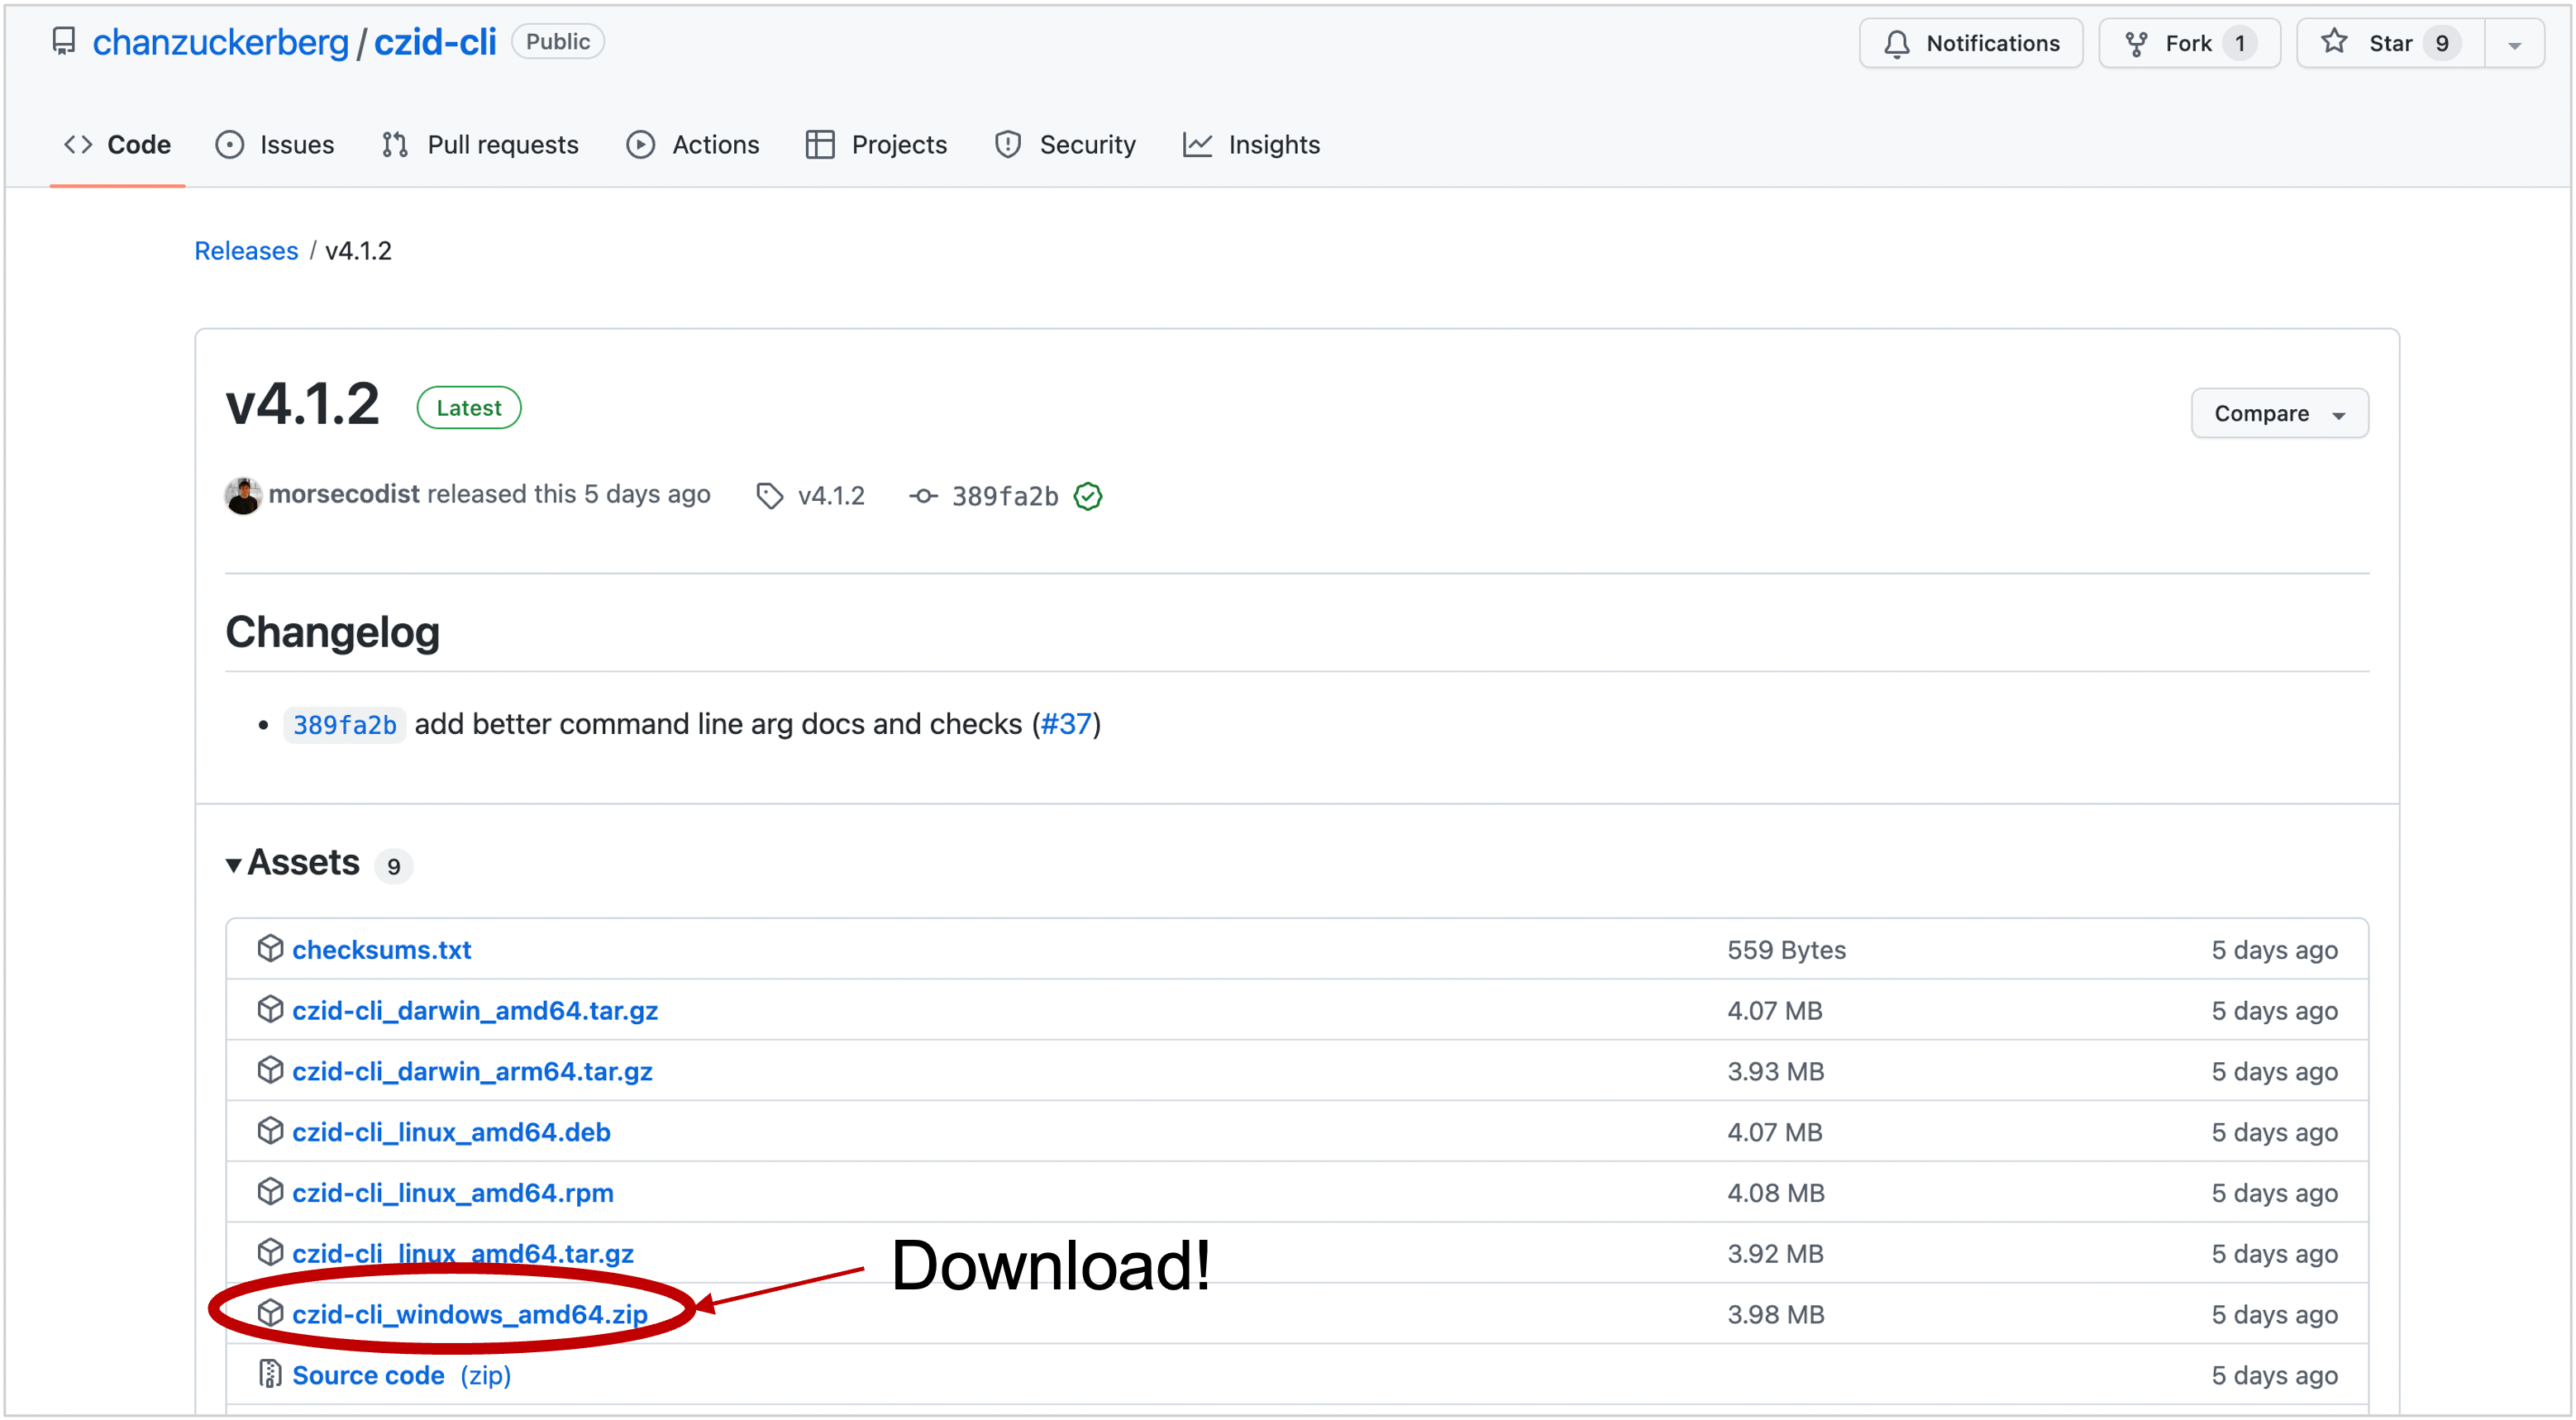The width and height of the screenshot is (2576, 1420).
Task: Click the Projects table icon
Action: point(820,145)
